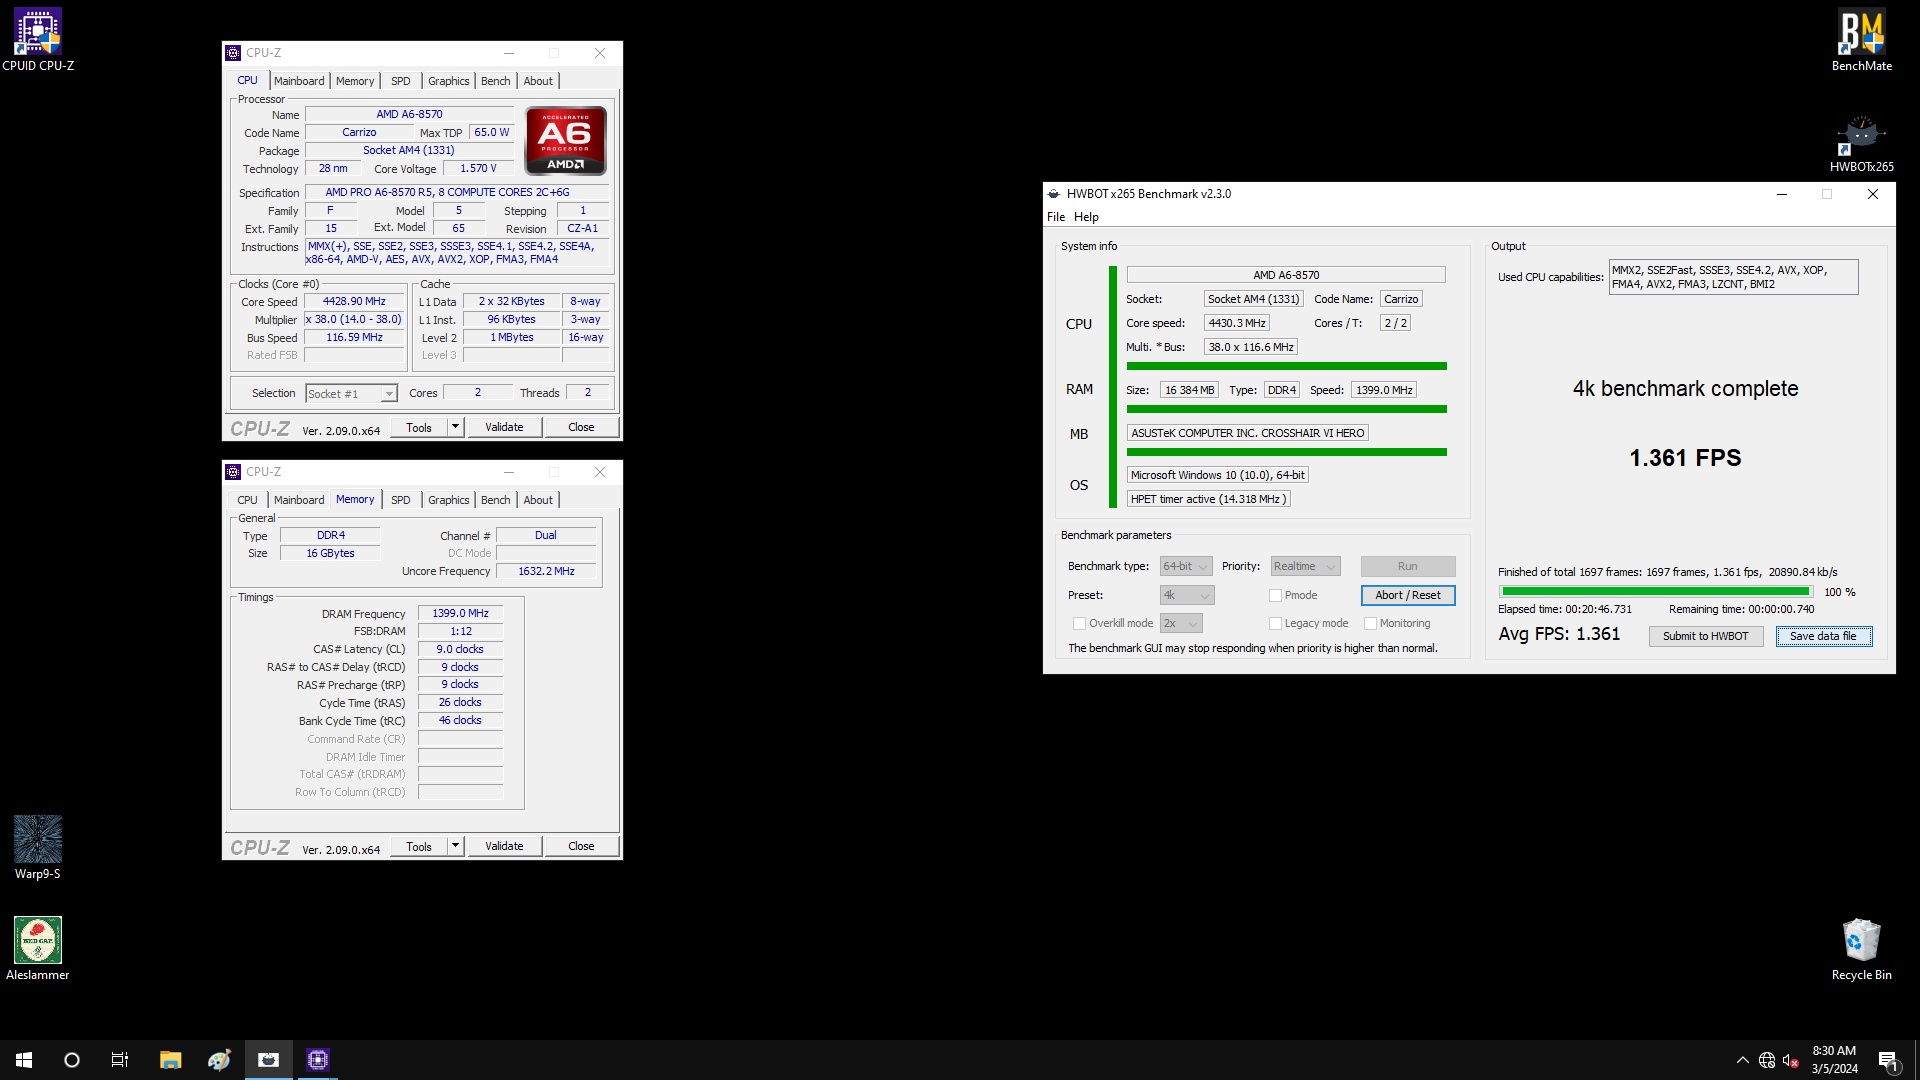Expand Tools arrow in top CPU-Z window

point(455,427)
